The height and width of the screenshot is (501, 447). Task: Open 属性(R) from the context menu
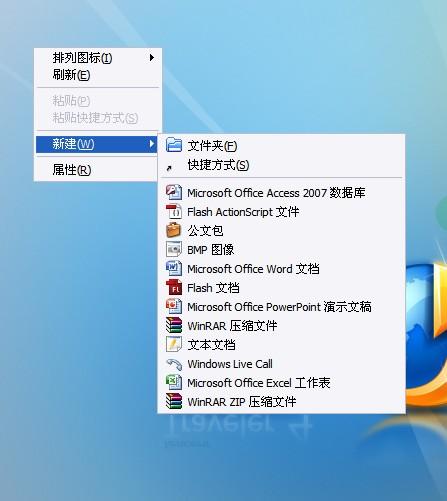96,170
